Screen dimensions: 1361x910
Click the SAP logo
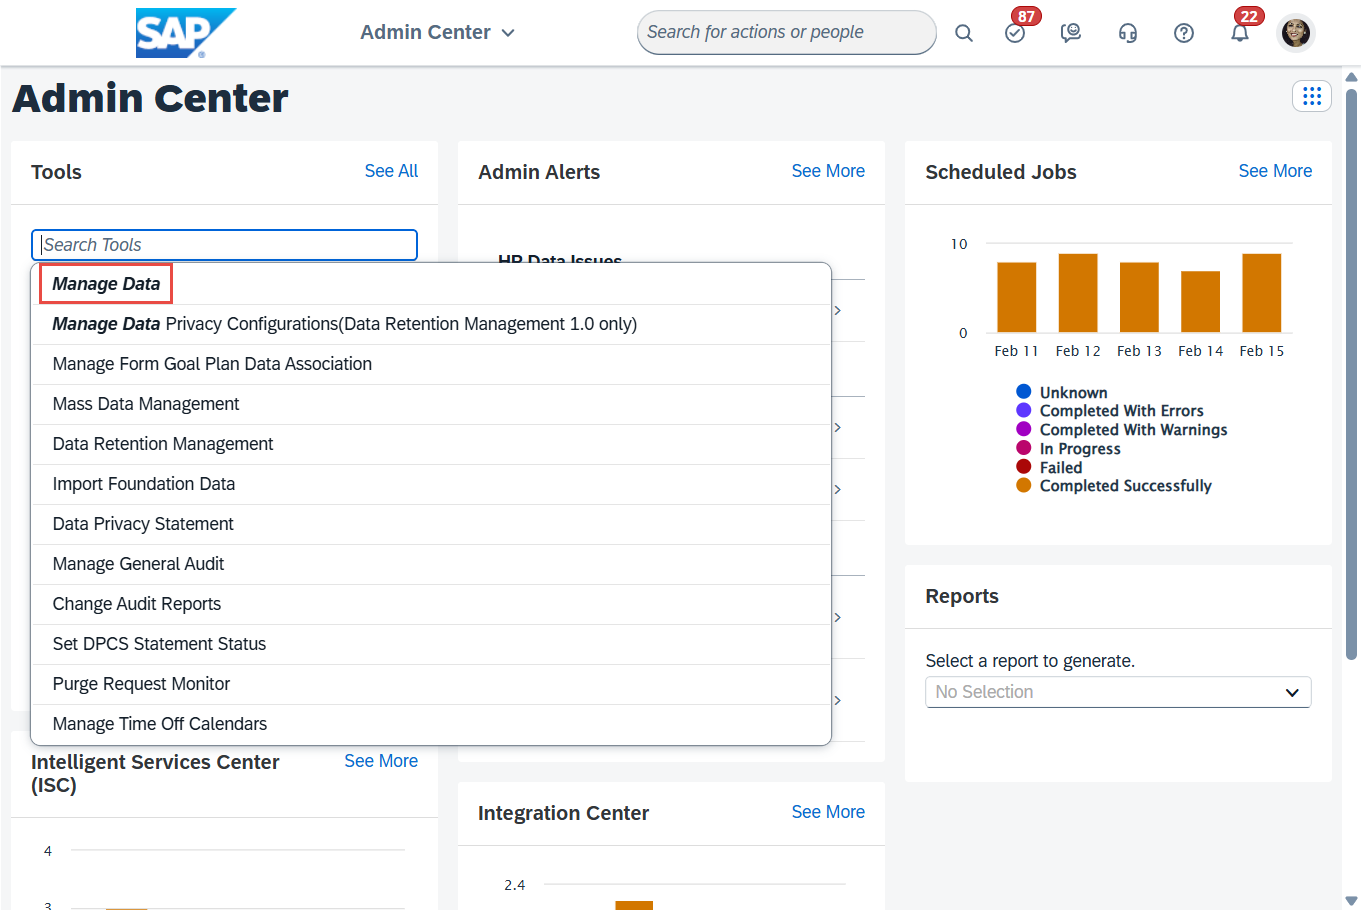pyautogui.click(x=185, y=33)
